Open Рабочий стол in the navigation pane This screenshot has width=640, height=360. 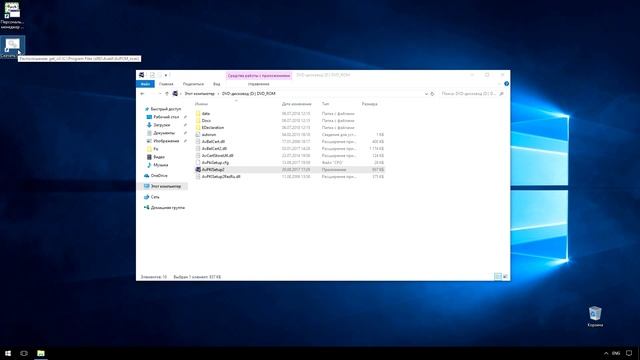click(166, 117)
